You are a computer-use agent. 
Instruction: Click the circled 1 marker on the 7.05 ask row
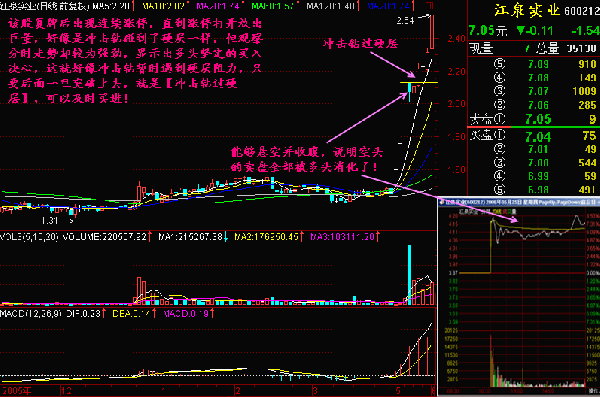pos(499,119)
